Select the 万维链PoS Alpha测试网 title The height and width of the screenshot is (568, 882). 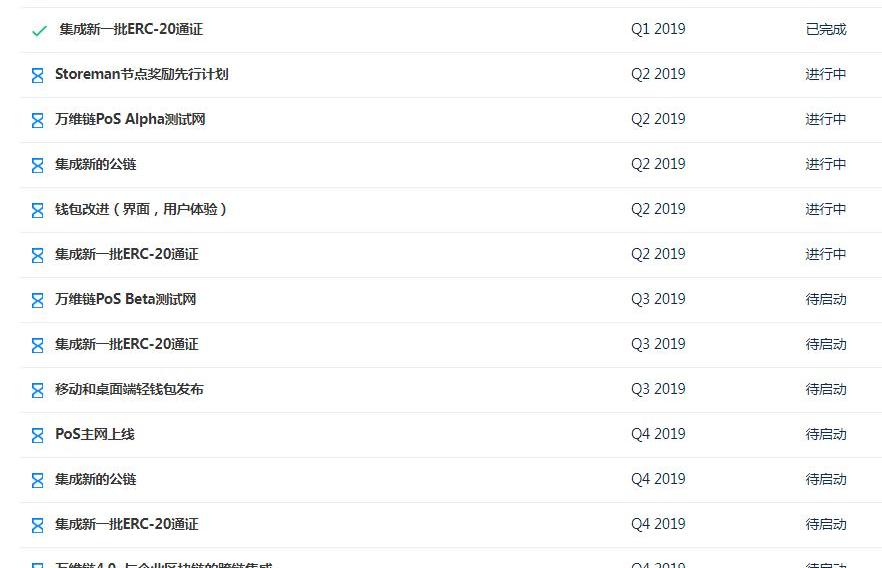130,119
